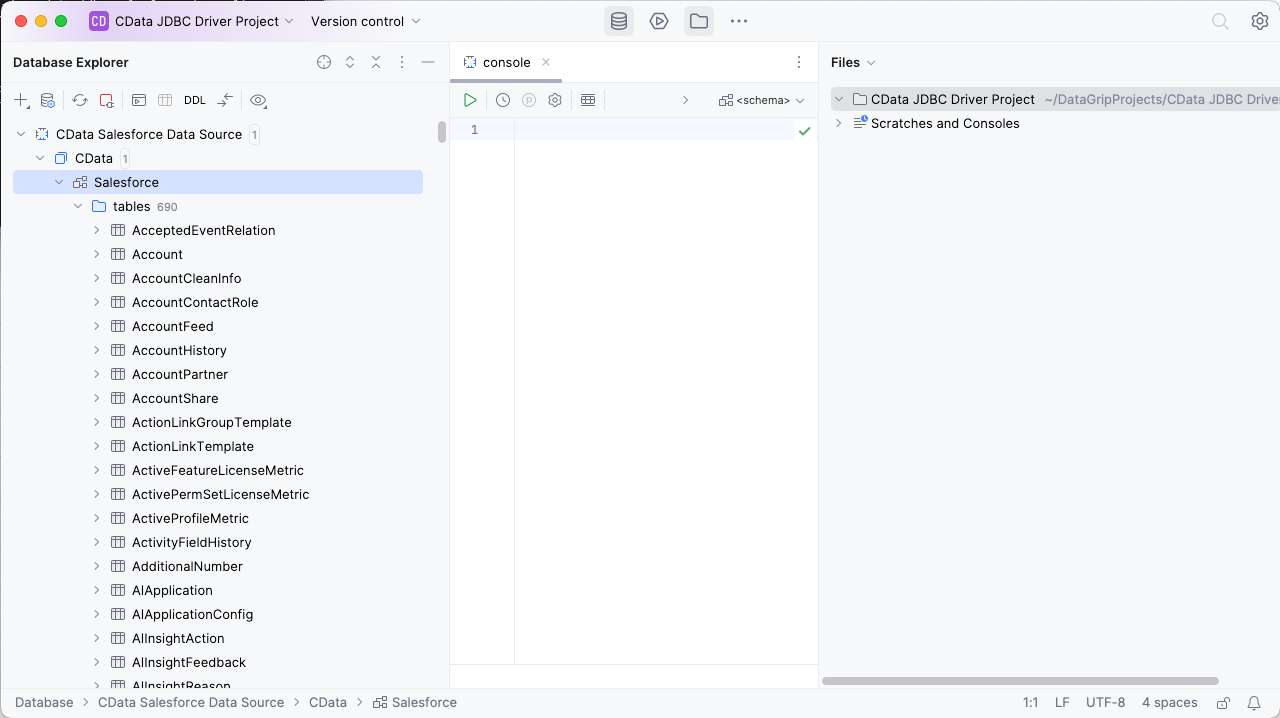Viewport: 1280px width, 718px height.
Task: Open Data Source Properties icon
Action: click(47, 100)
